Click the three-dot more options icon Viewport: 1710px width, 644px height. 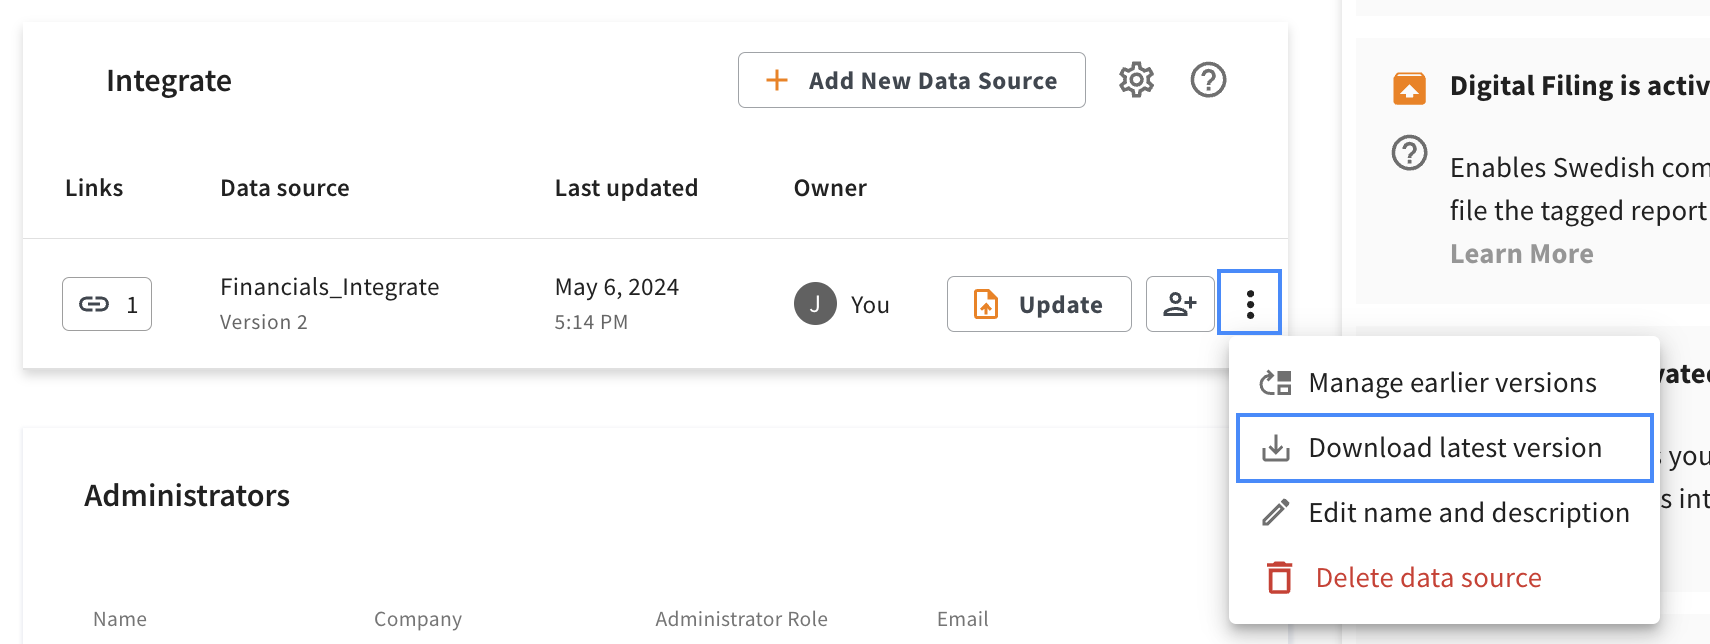(1250, 304)
